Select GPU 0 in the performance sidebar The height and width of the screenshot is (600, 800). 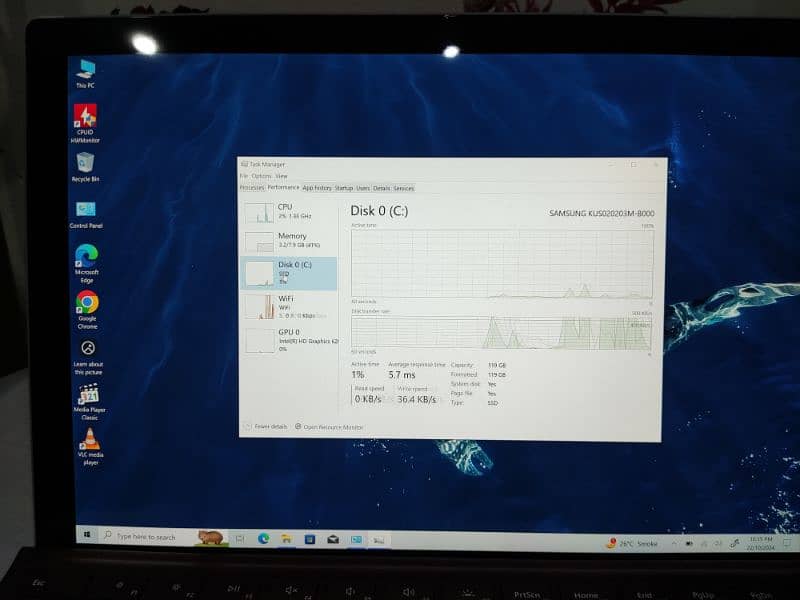(x=289, y=340)
